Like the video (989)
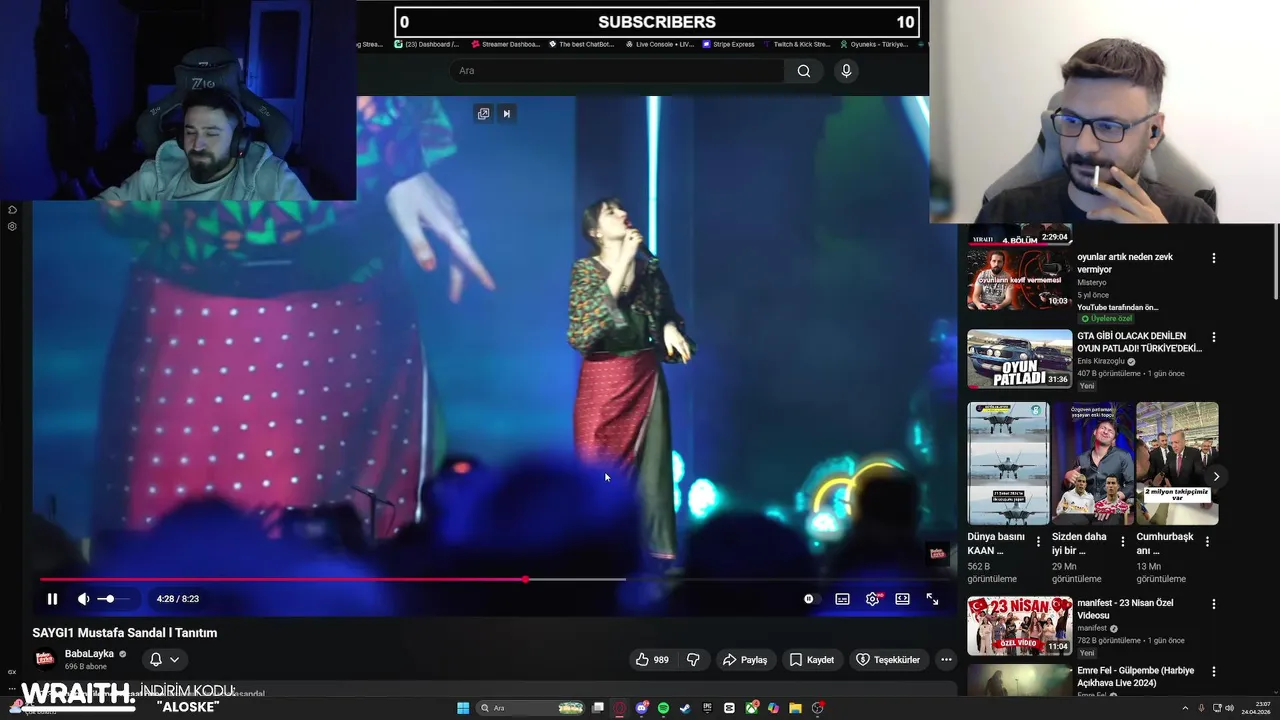1280x720 pixels. (x=651, y=660)
